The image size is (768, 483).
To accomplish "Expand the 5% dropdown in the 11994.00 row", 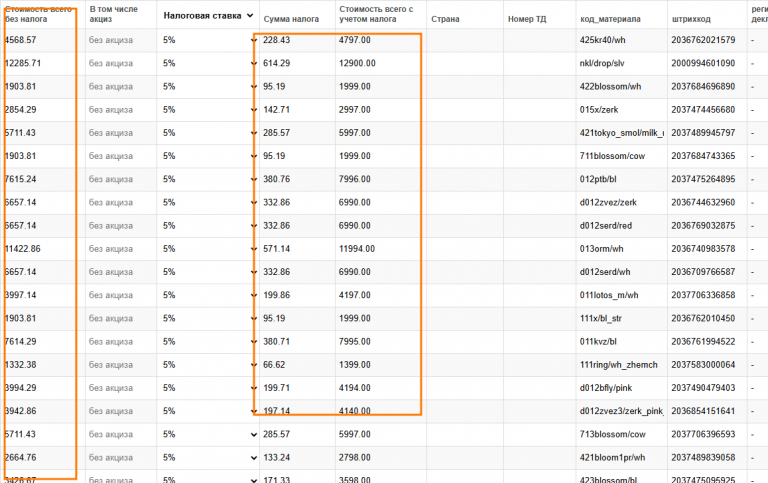I will coord(253,248).
